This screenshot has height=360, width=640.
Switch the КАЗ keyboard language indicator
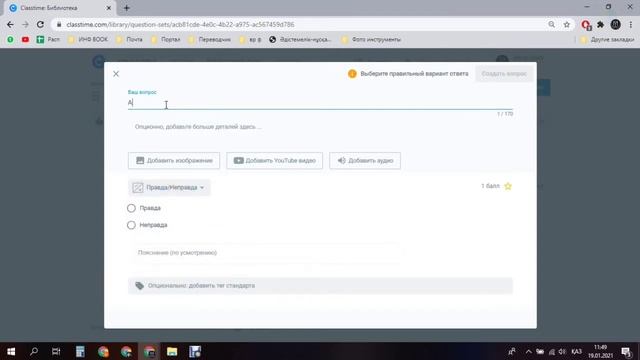(x=576, y=351)
